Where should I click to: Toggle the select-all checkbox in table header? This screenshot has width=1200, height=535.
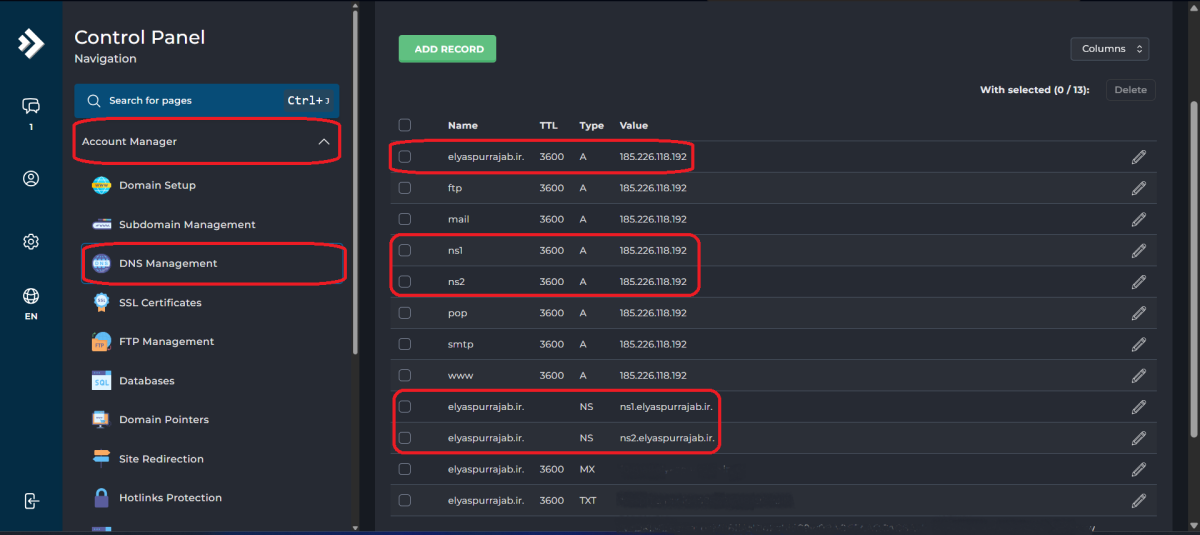pos(405,126)
